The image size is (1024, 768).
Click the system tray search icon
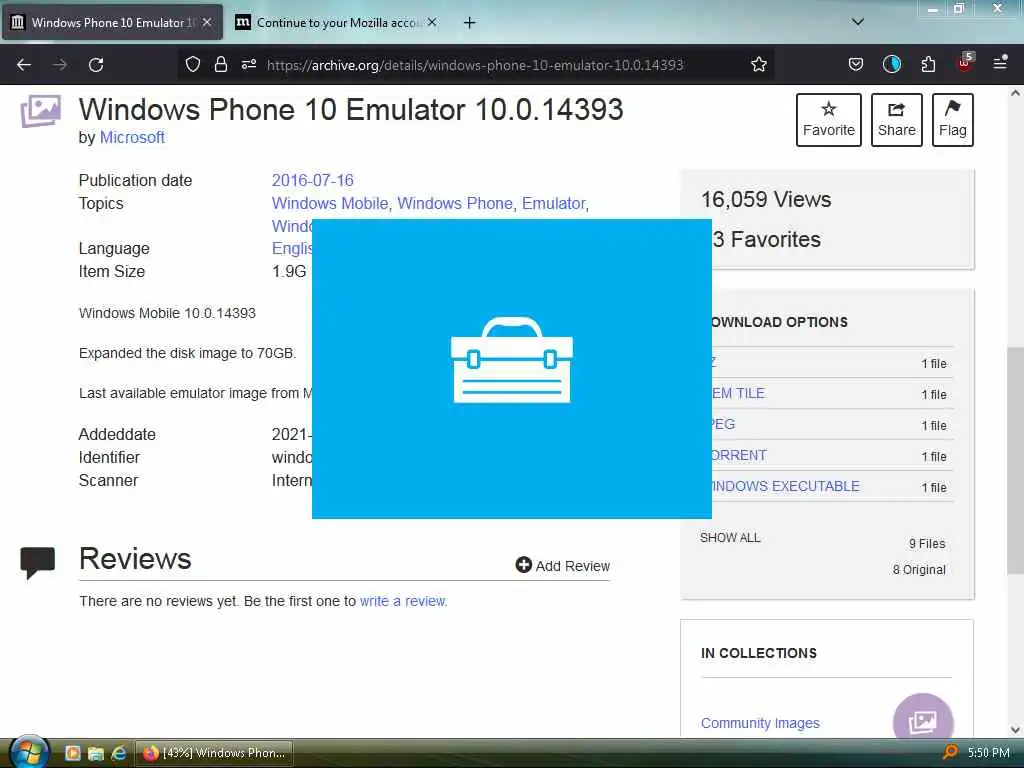[950, 752]
